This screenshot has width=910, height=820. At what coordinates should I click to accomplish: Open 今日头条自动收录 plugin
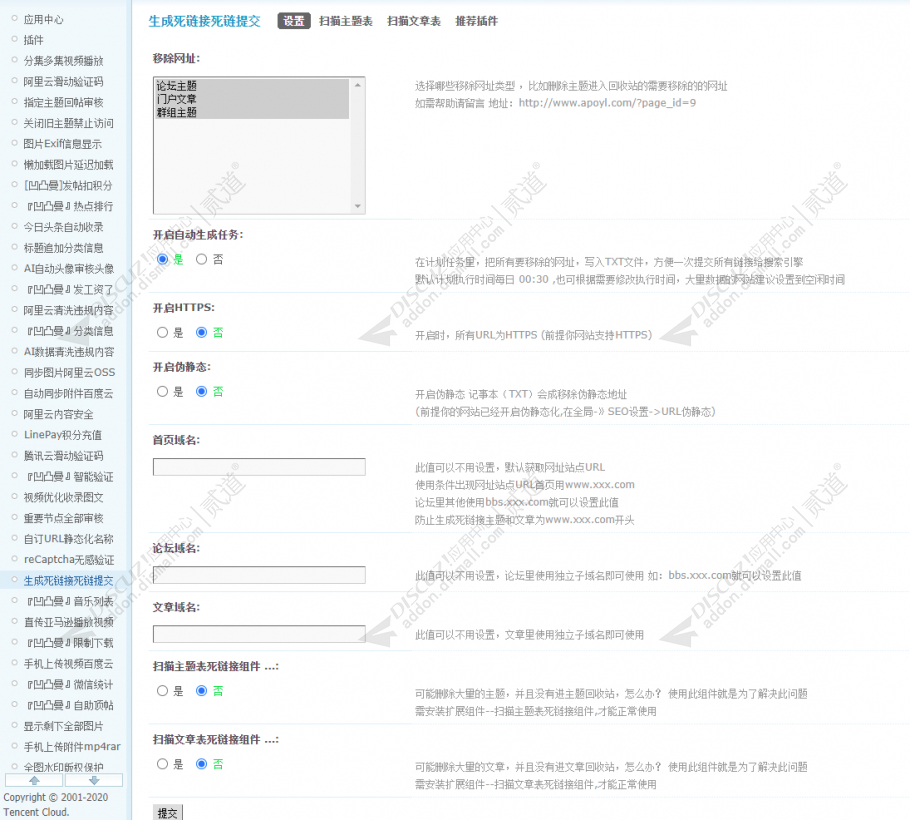[x=63, y=227]
